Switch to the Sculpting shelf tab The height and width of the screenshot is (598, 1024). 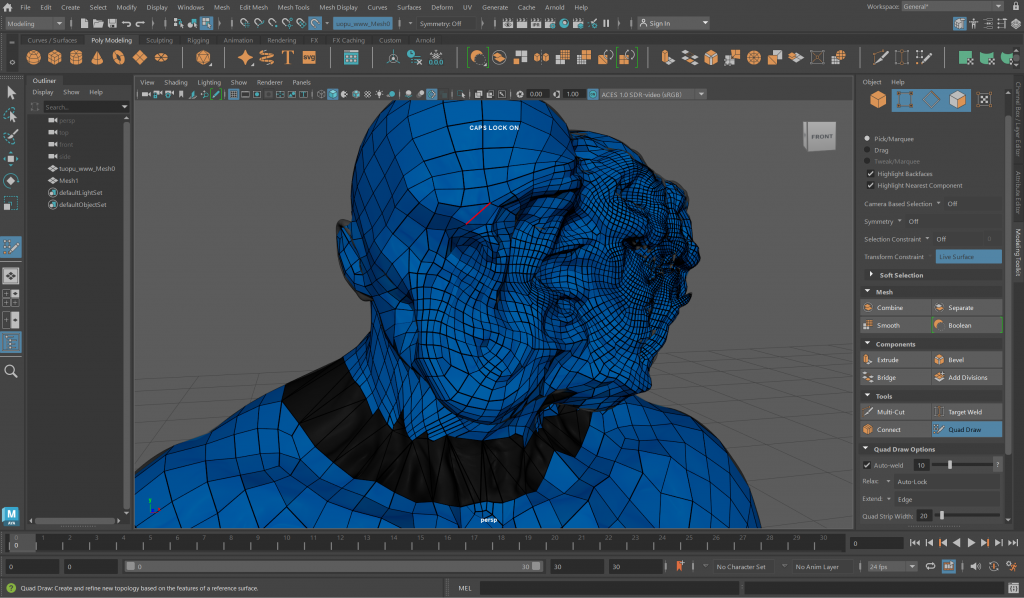pyautogui.click(x=159, y=41)
